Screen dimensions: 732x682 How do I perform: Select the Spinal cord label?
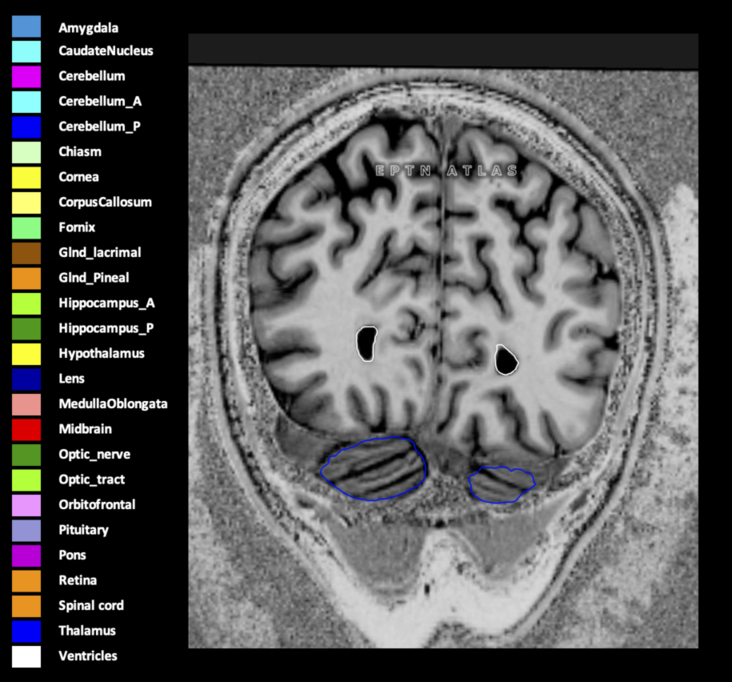coord(91,606)
